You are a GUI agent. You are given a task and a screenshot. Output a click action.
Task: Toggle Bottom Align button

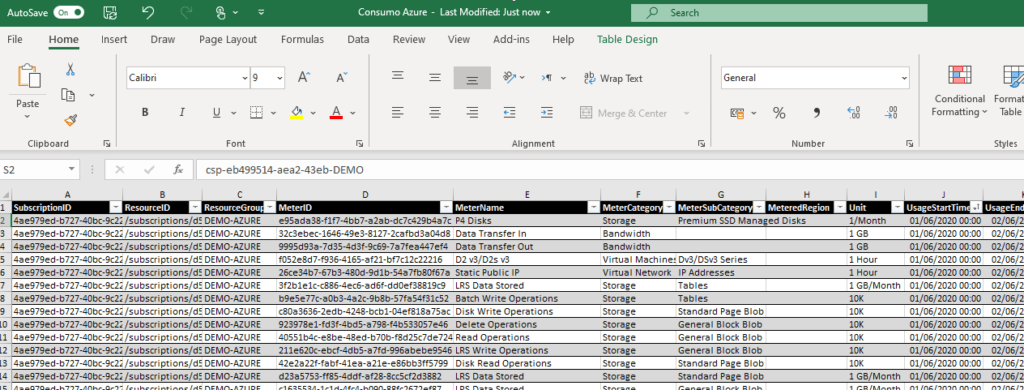tap(472, 78)
